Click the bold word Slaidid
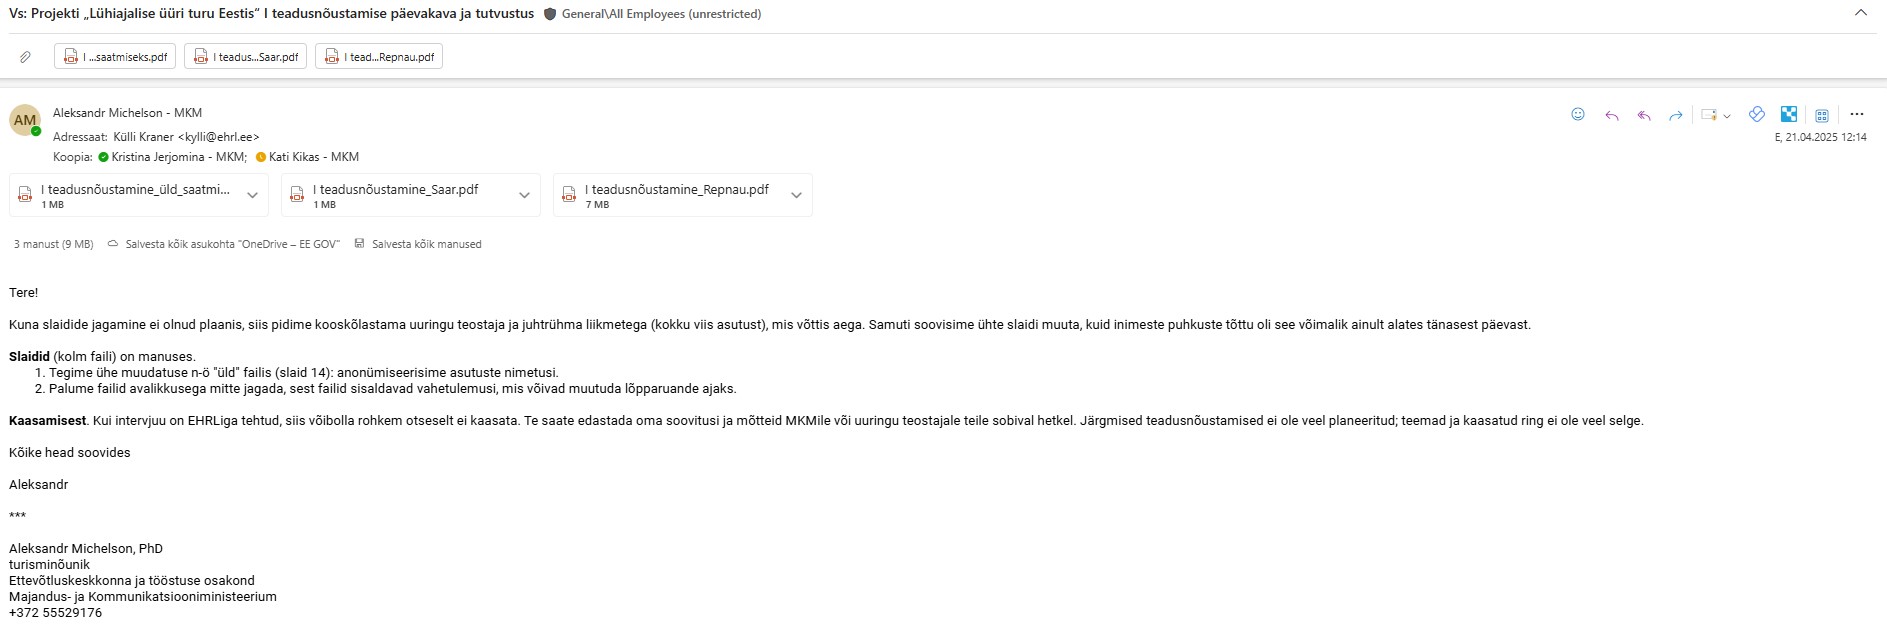 [x=29, y=357]
